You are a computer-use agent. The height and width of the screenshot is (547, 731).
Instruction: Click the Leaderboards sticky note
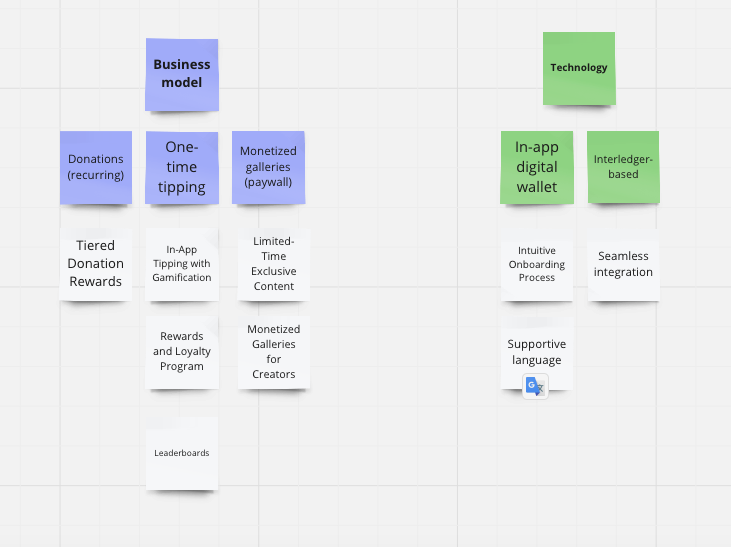(182, 453)
